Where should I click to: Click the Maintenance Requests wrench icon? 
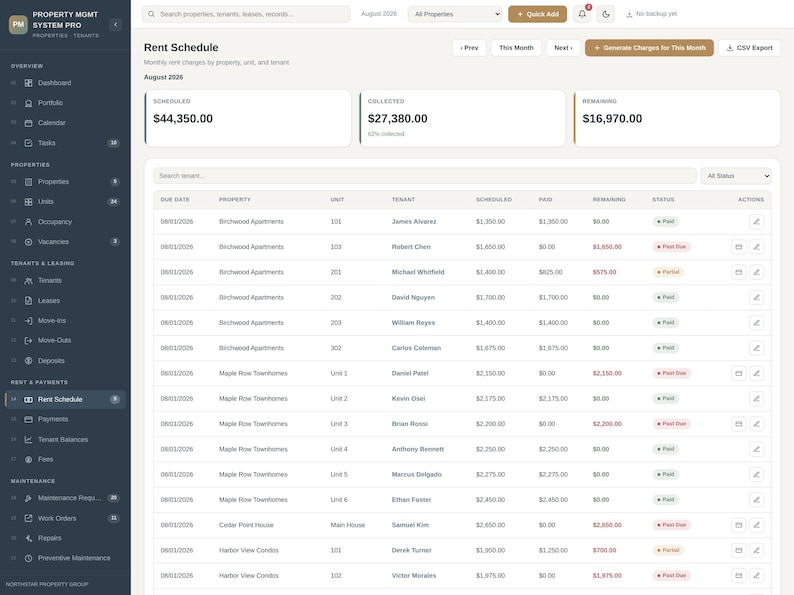click(28, 498)
